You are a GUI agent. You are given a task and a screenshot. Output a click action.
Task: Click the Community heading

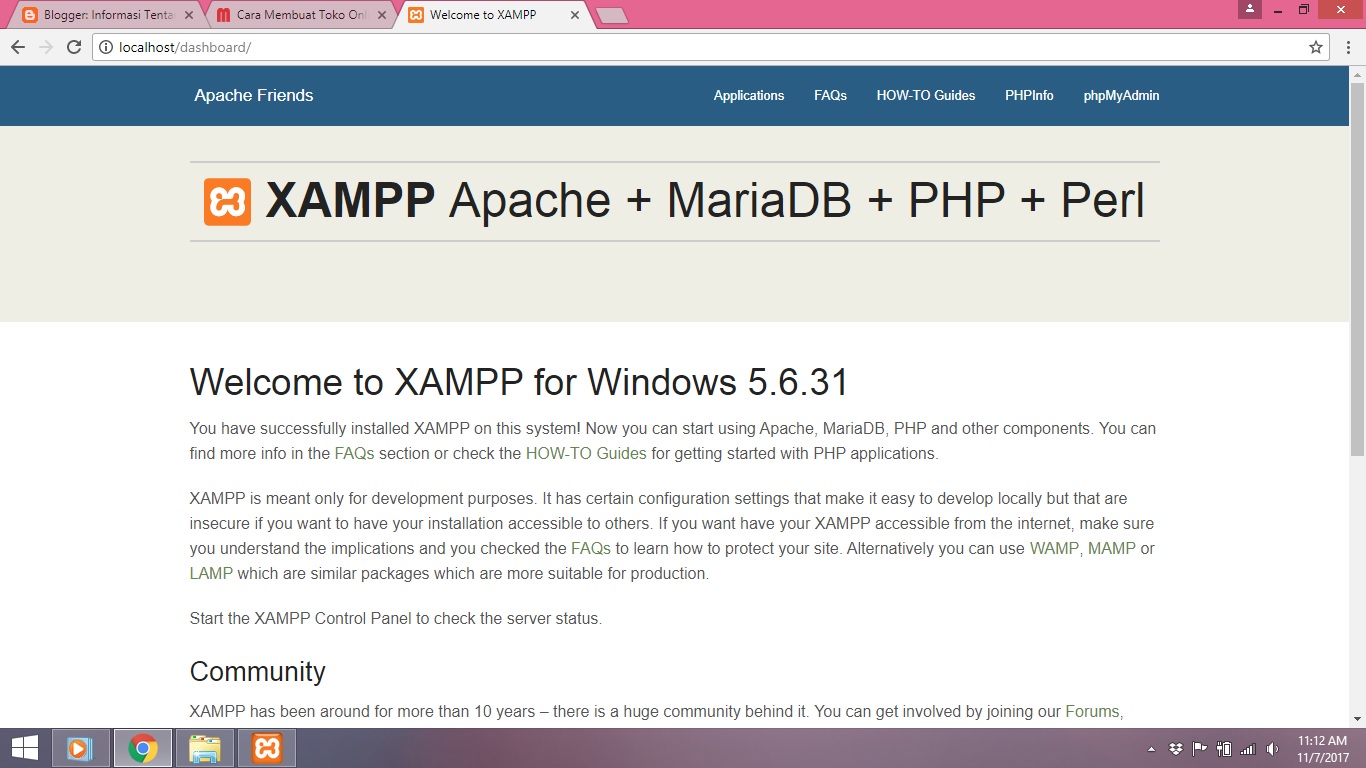click(258, 671)
